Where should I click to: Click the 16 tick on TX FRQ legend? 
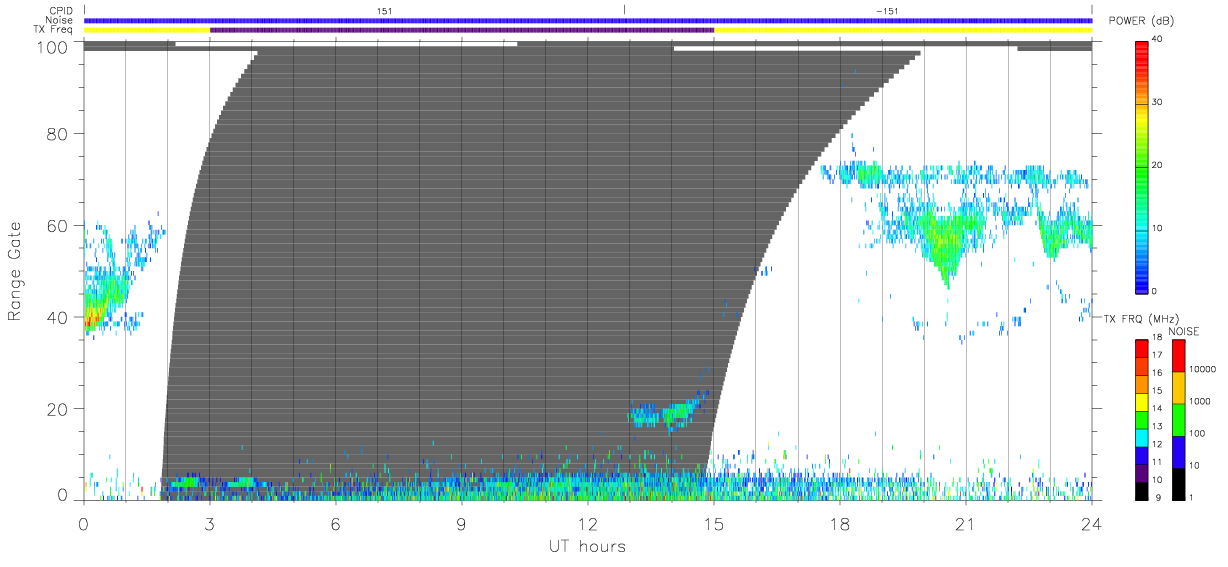1157,374
